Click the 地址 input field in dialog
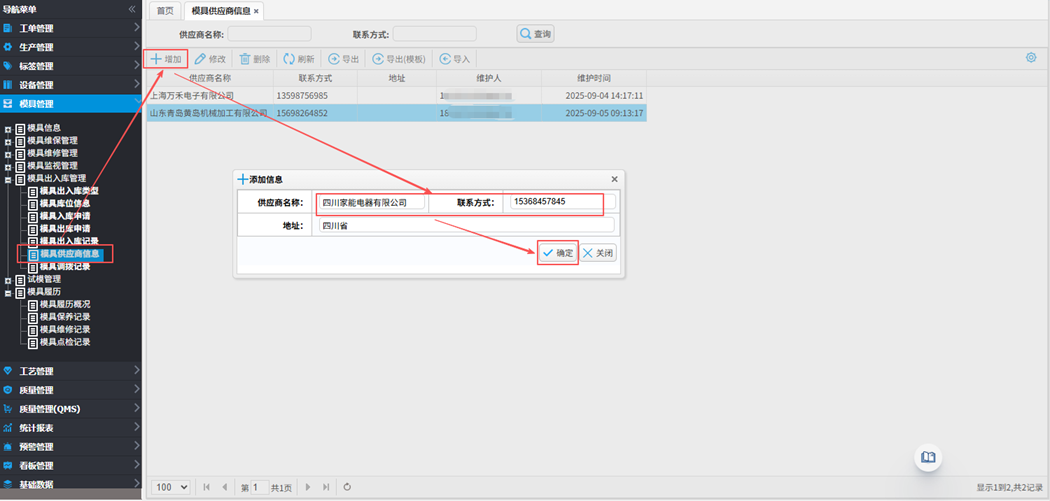 (466, 226)
